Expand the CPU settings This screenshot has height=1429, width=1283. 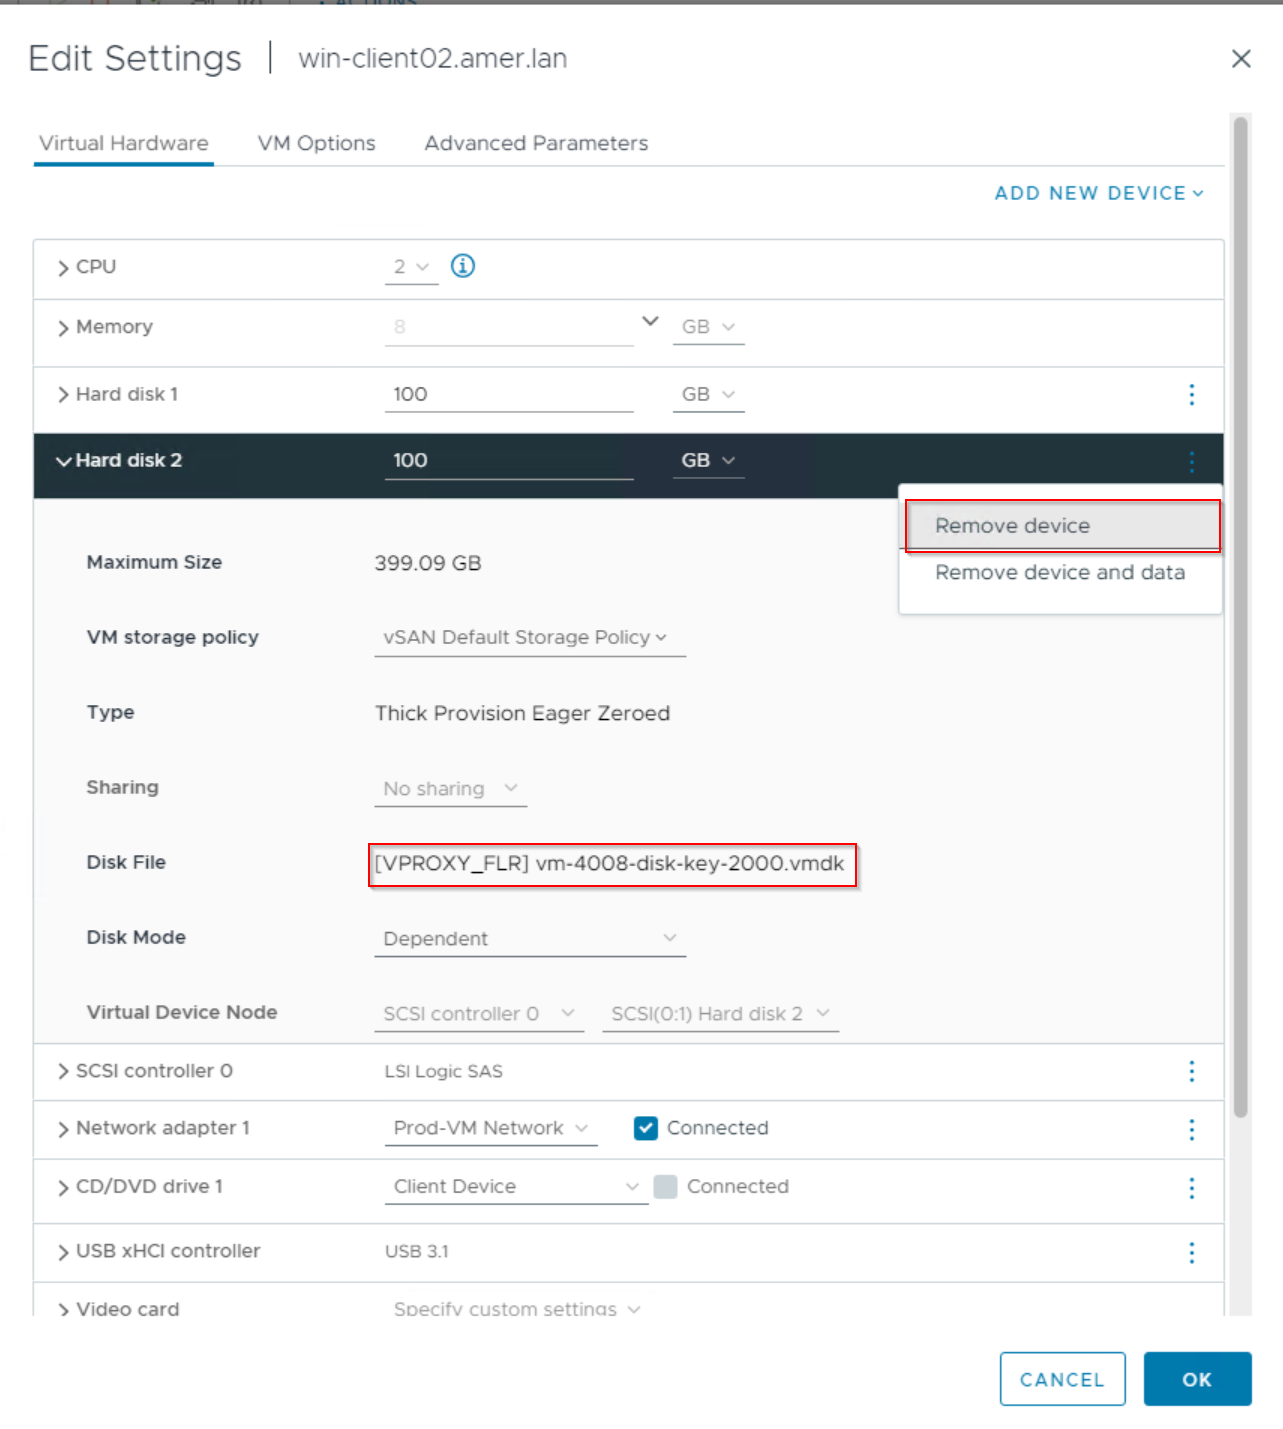64,267
